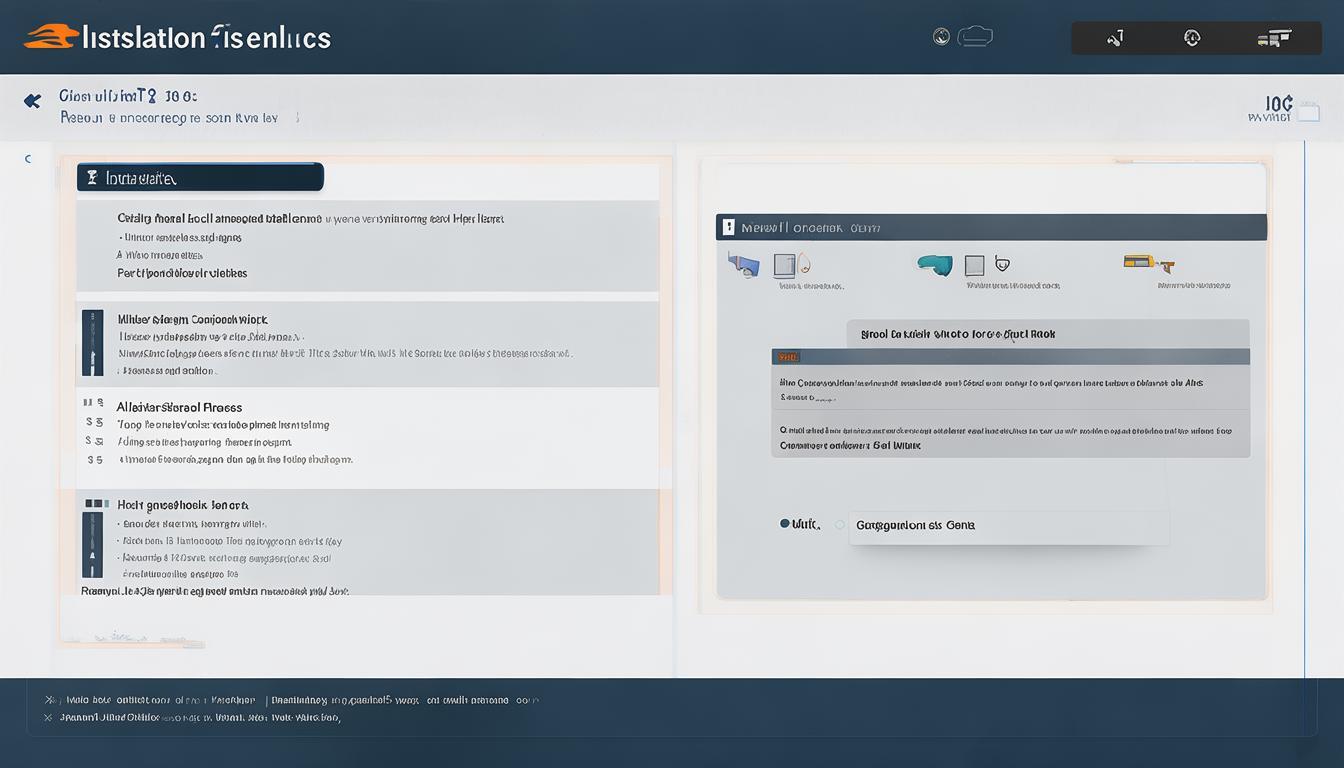The image size is (1344, 768).
Task: Open the dark dropdown header atop the left panel
Action: 200,178
